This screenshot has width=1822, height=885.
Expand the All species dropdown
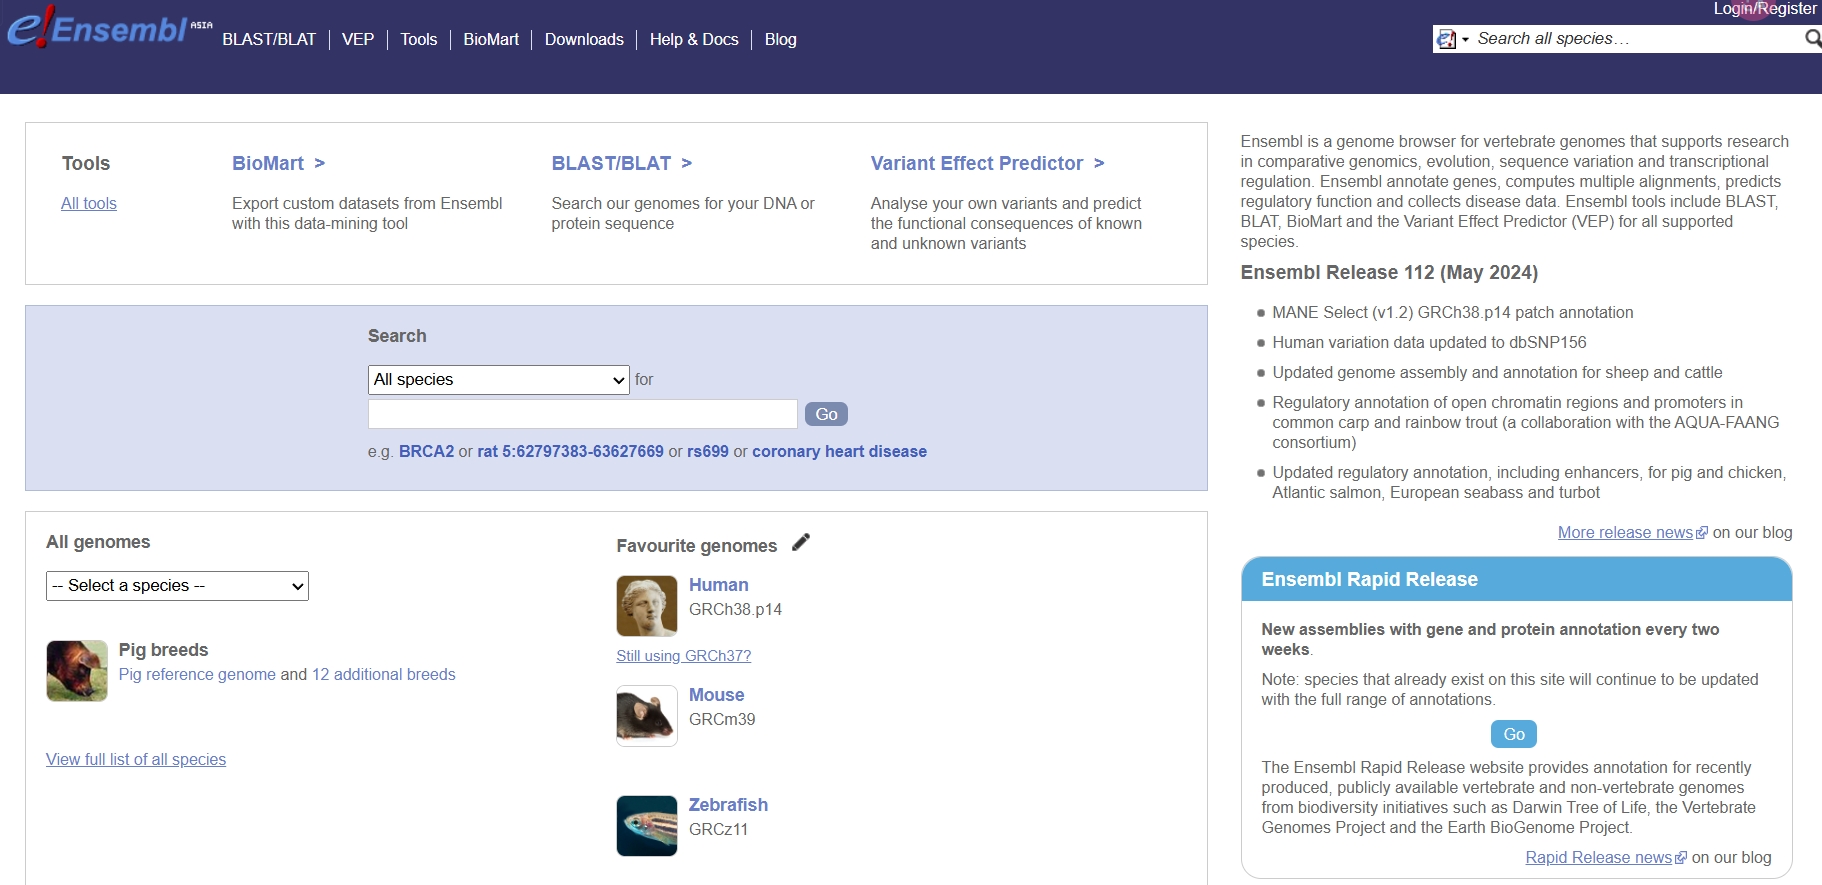[x=498, y=380]
